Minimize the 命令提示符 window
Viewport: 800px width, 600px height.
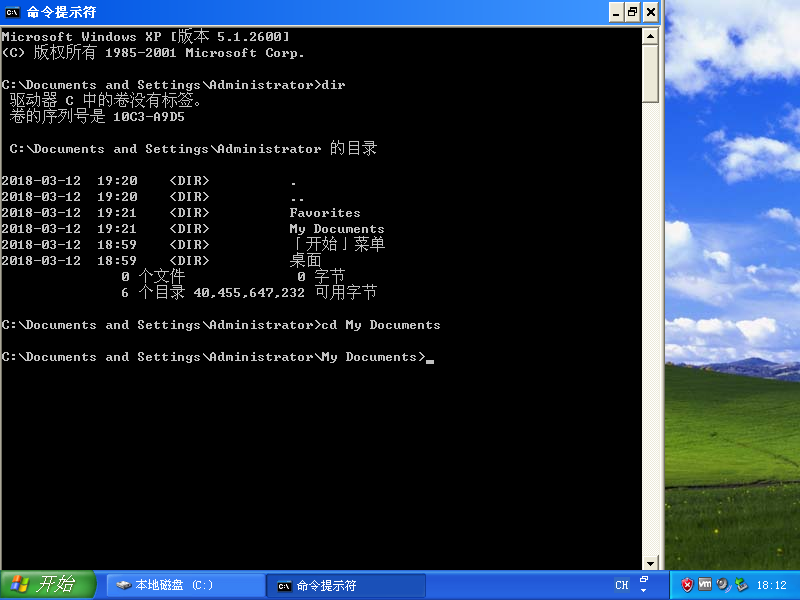pyautogui.click(x=616, y=12)
